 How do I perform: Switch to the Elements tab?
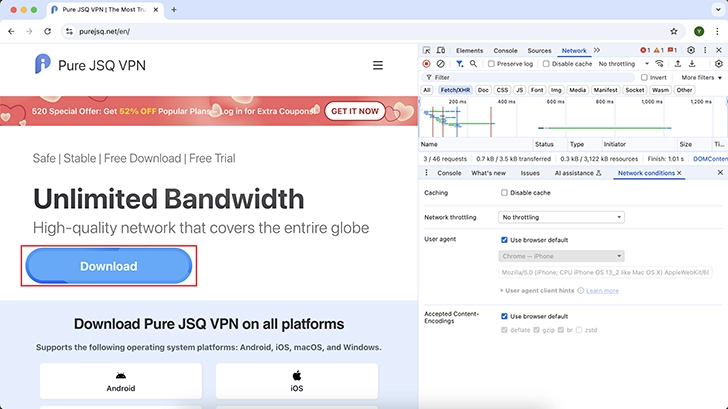click(x=469, y=50)
